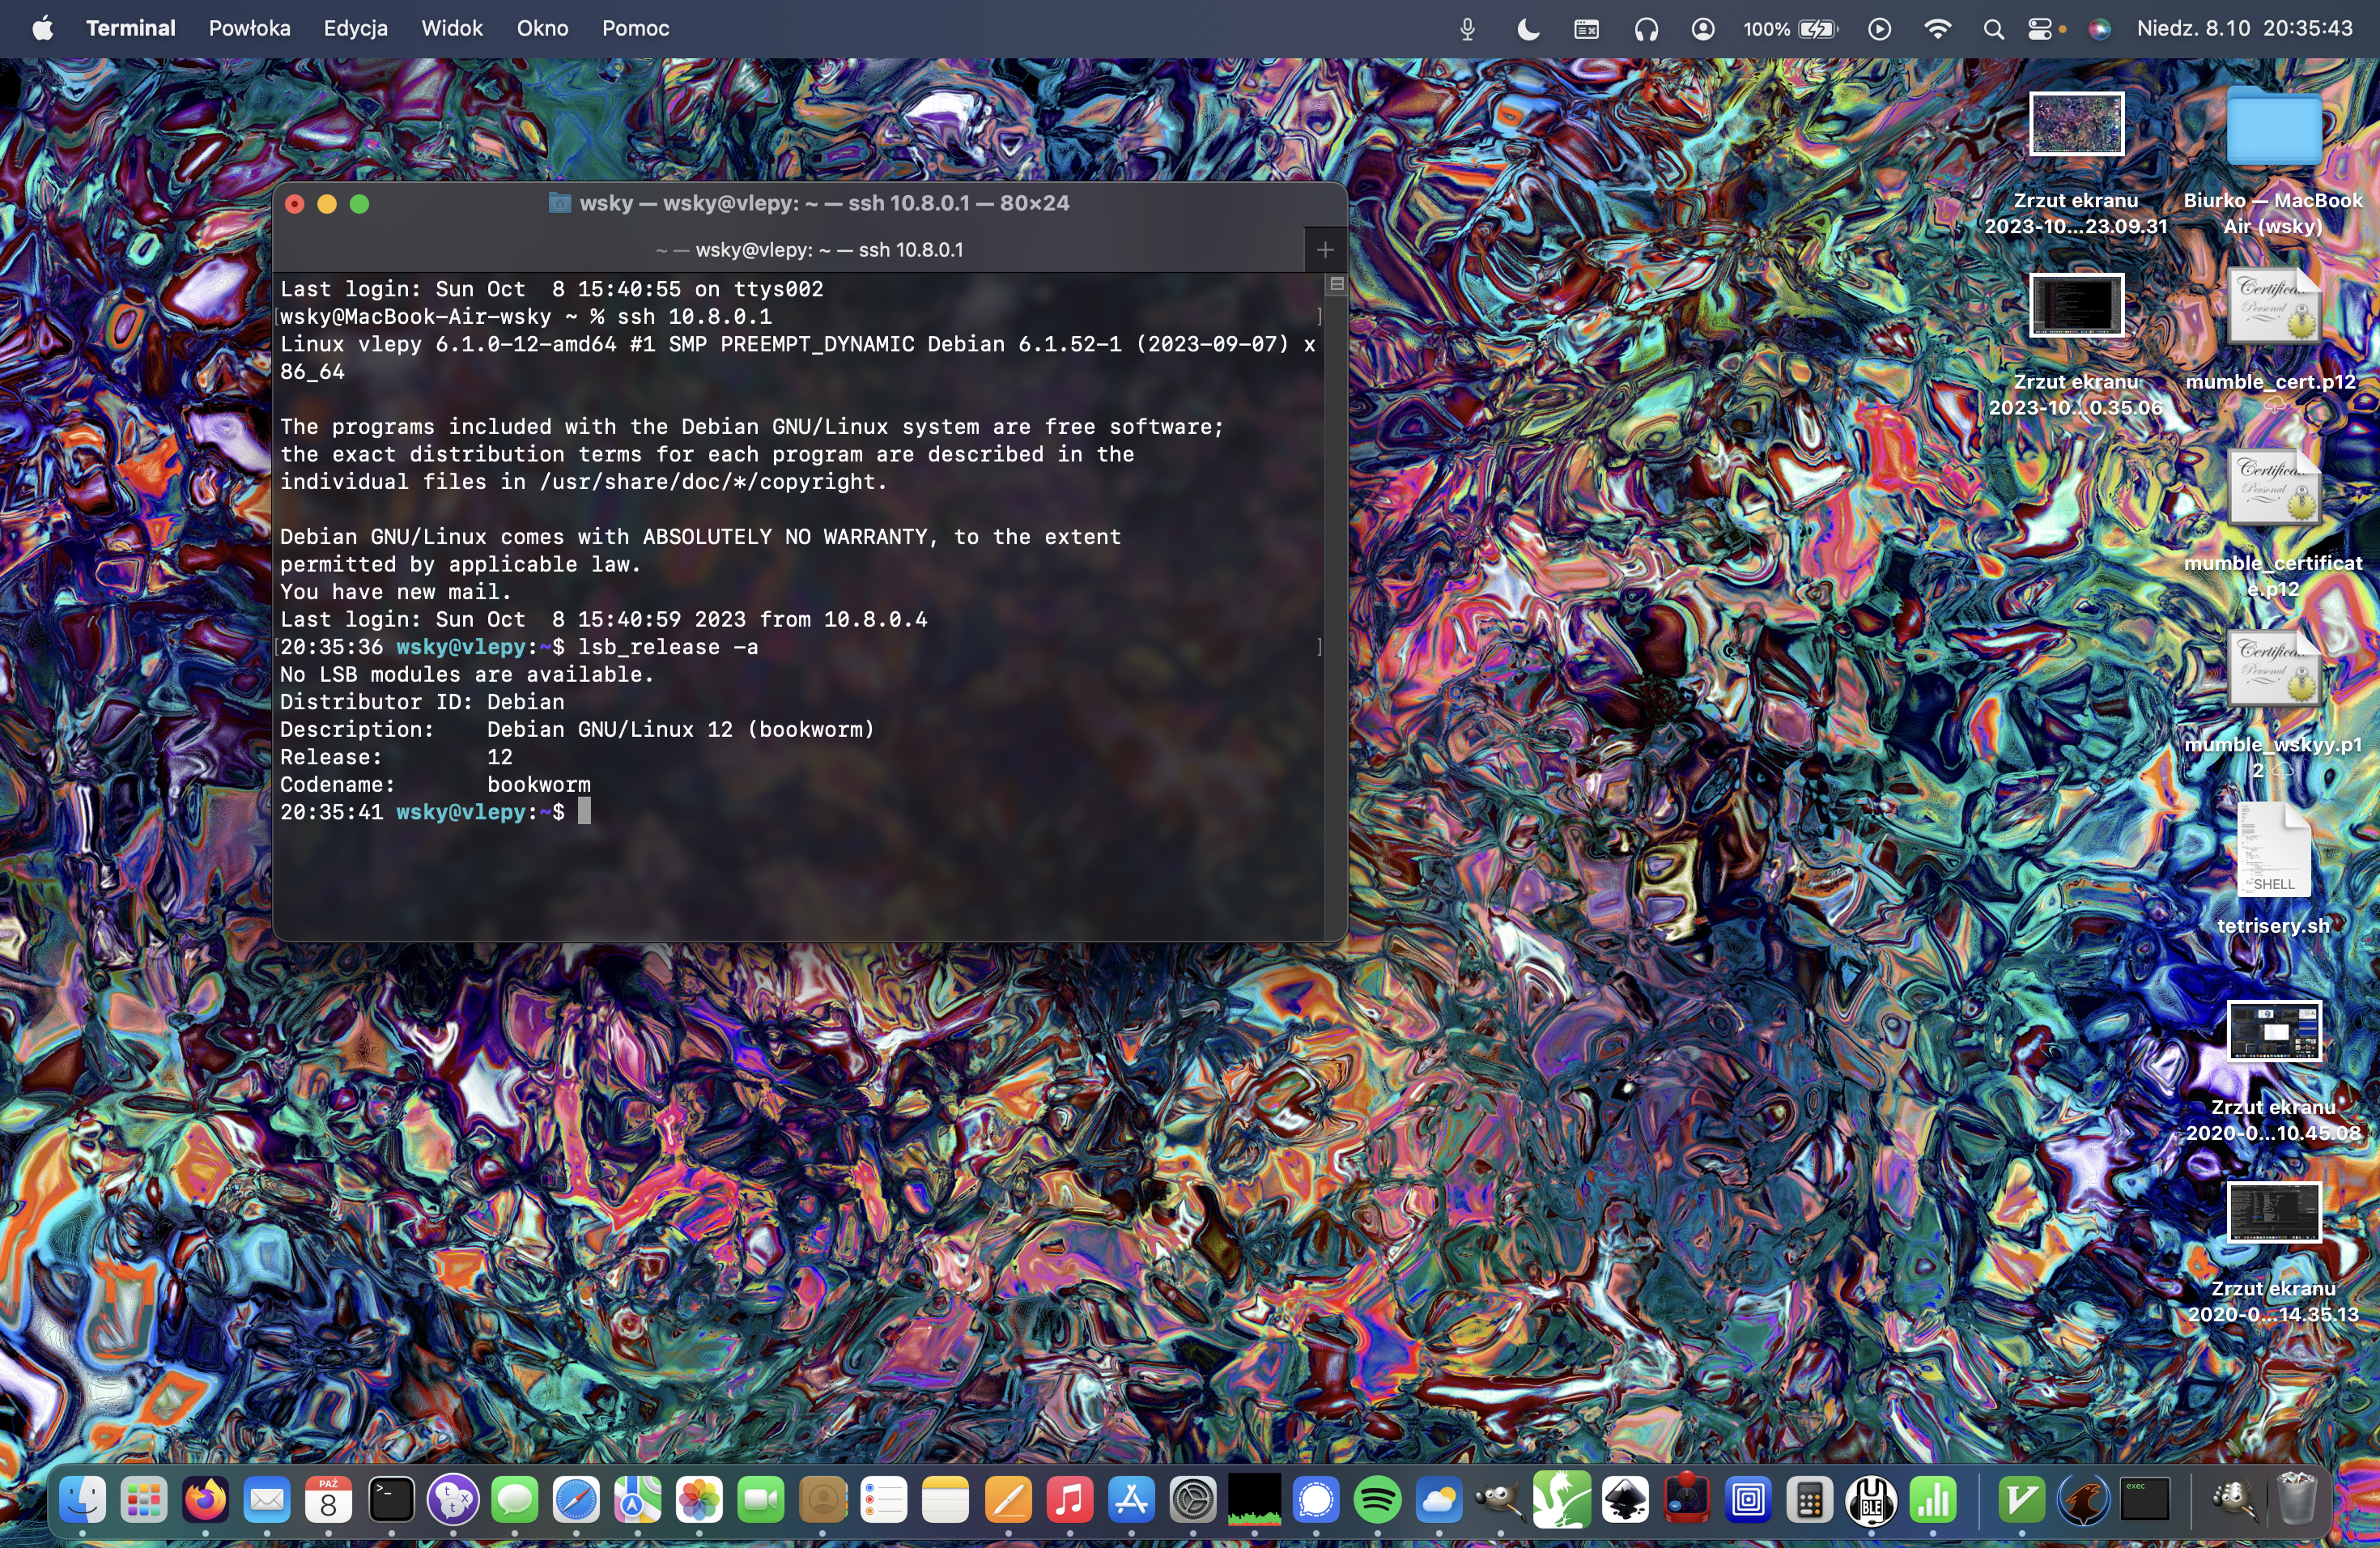Toggle microphone dictation icon in menu bar
Screen dimensions: 2380x1548
(1467, 29)
